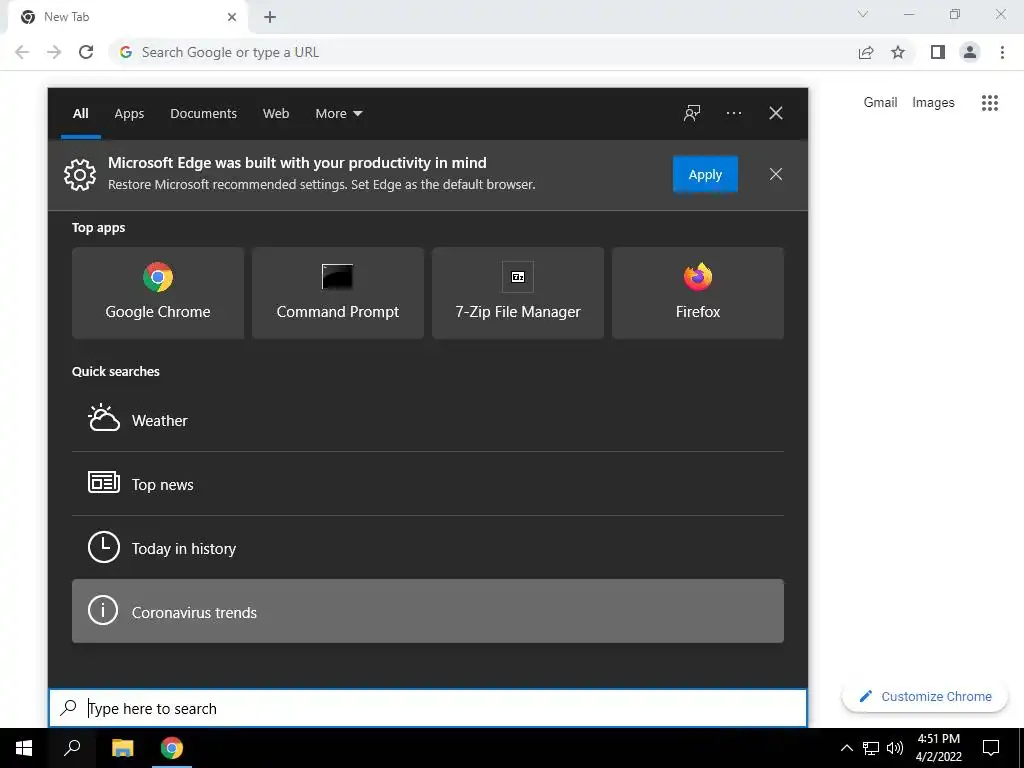This screenshot has width=1024, height=768.
Task: Switch to the Apps search tab
Action: click(x=129, y=114)
